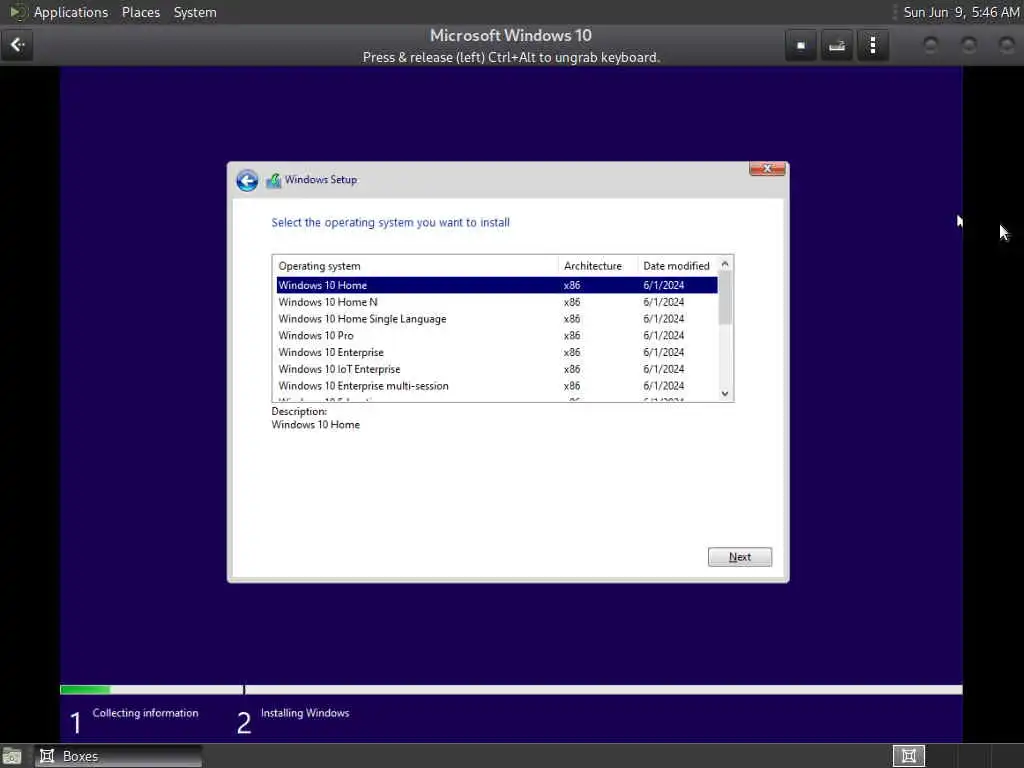Click the Windows Setup title icon
Viewport: 1024px width, 768px height.
tap(273, 180)
